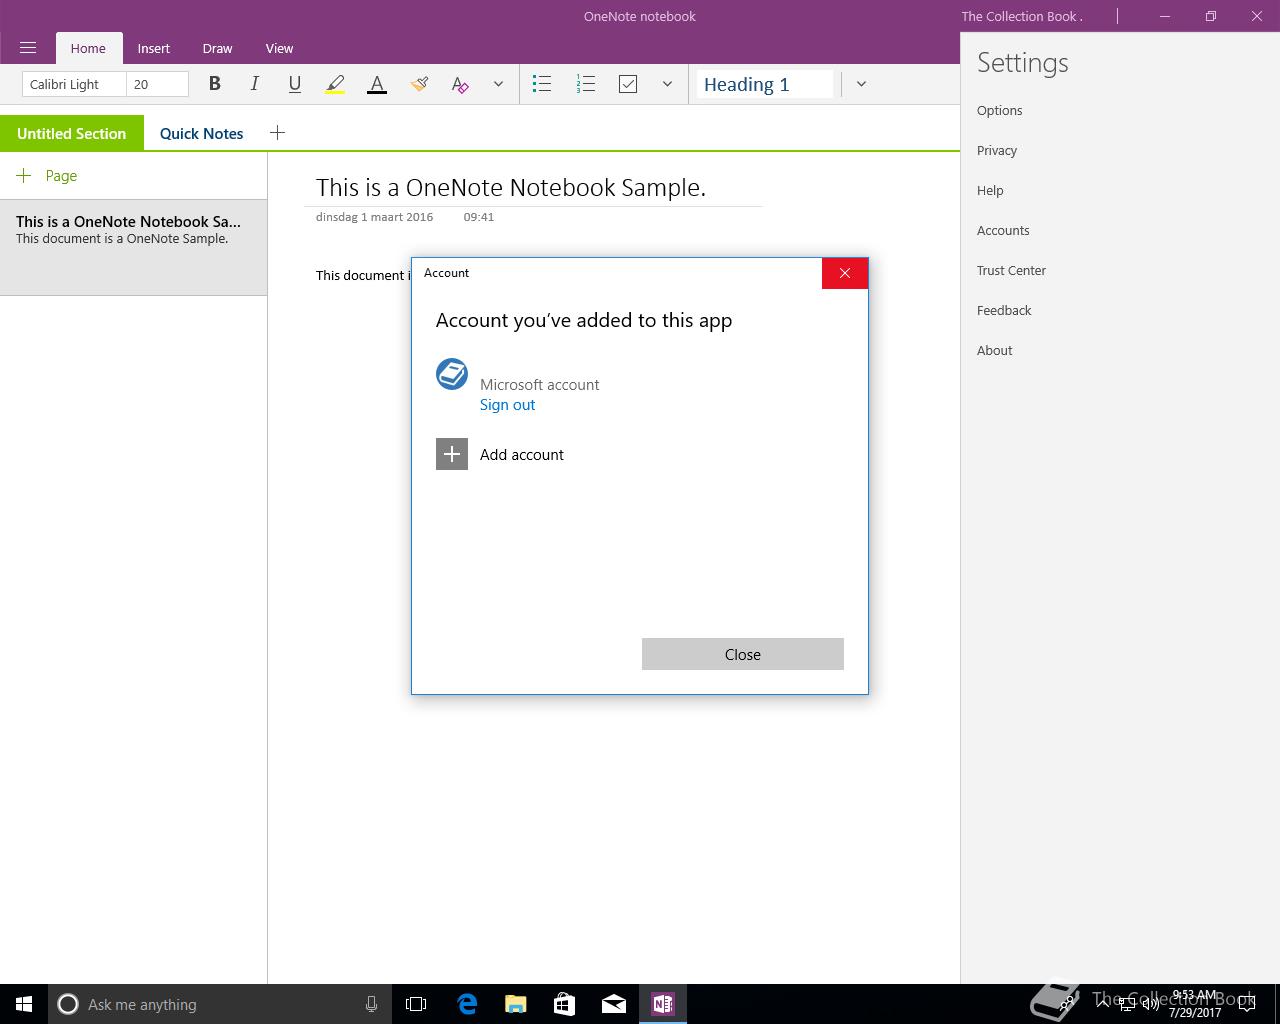Switch to the Home tab
This screenshot has height=1024, width=1280.
click(x=88, y=48)
